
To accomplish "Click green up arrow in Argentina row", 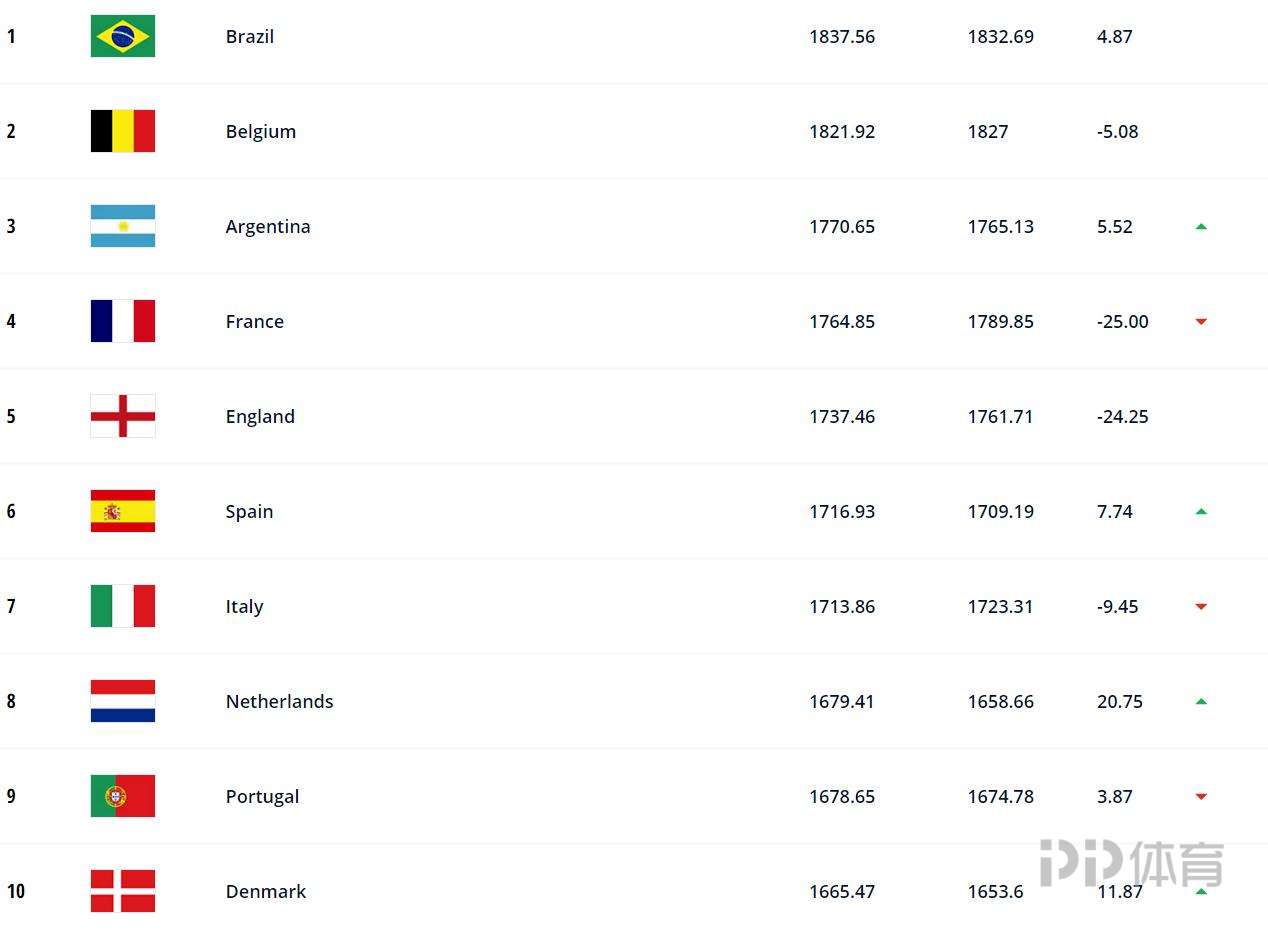I will click(1201, 227).
